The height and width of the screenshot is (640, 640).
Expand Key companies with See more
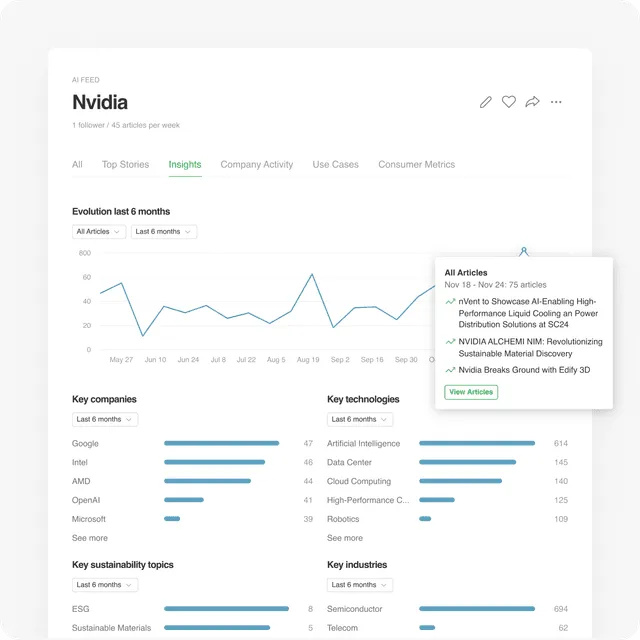coord(90,538)
